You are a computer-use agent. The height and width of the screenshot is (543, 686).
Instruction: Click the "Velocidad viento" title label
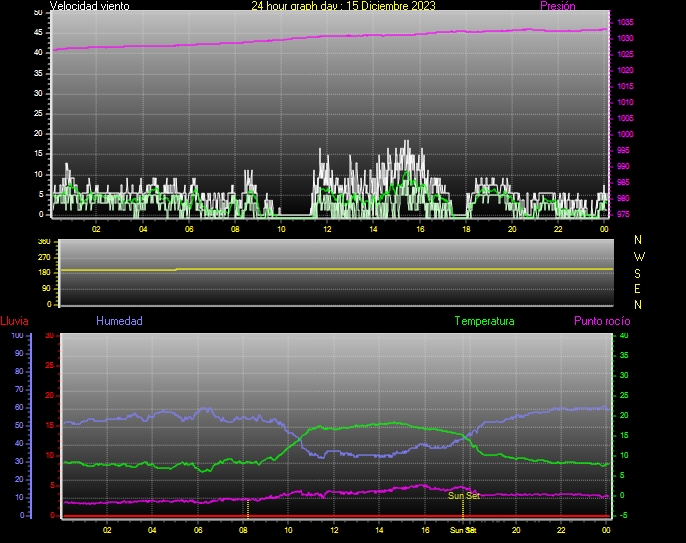click(x=90, y=6)
